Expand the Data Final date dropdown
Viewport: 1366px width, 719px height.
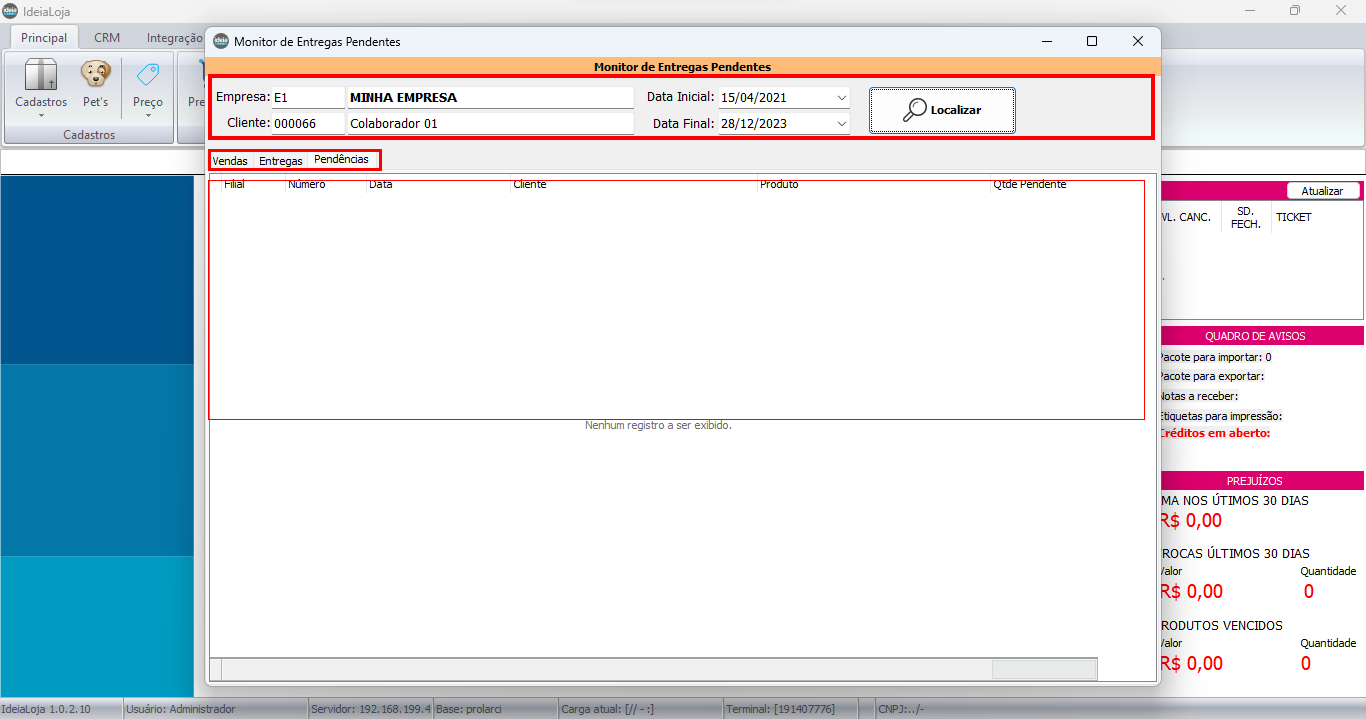(x=841, y=125)
